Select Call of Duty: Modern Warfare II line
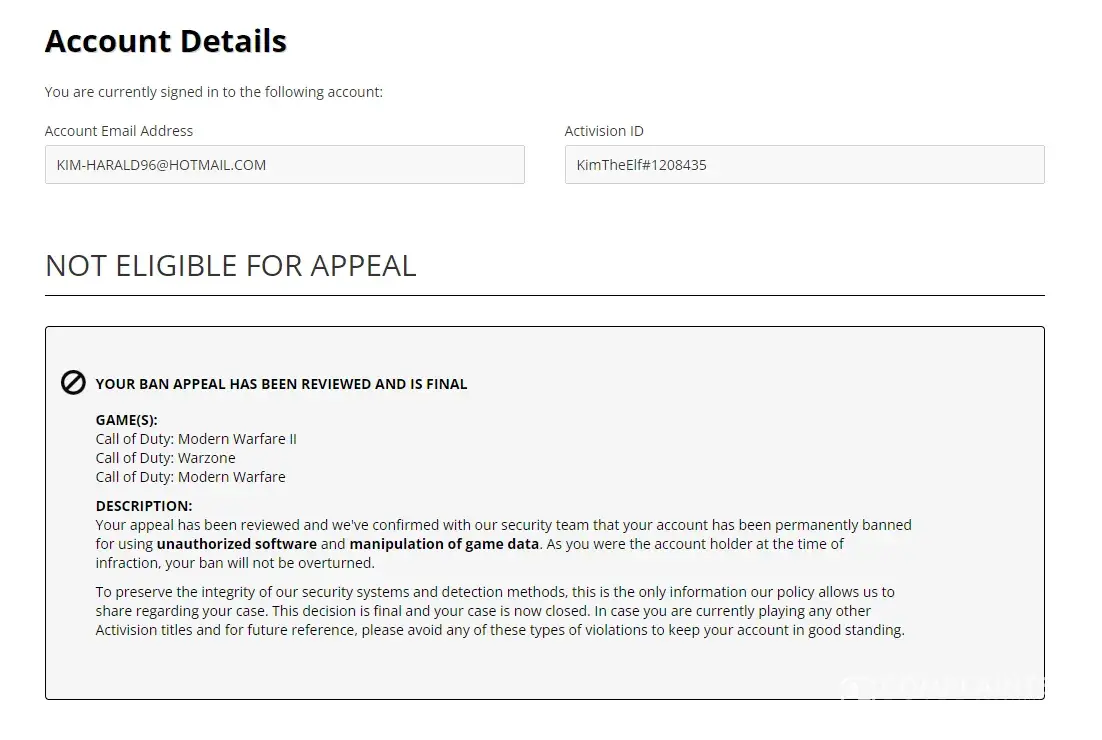Image resolution: width=1102 pixels, height=740 pixels. click(196, 439)
